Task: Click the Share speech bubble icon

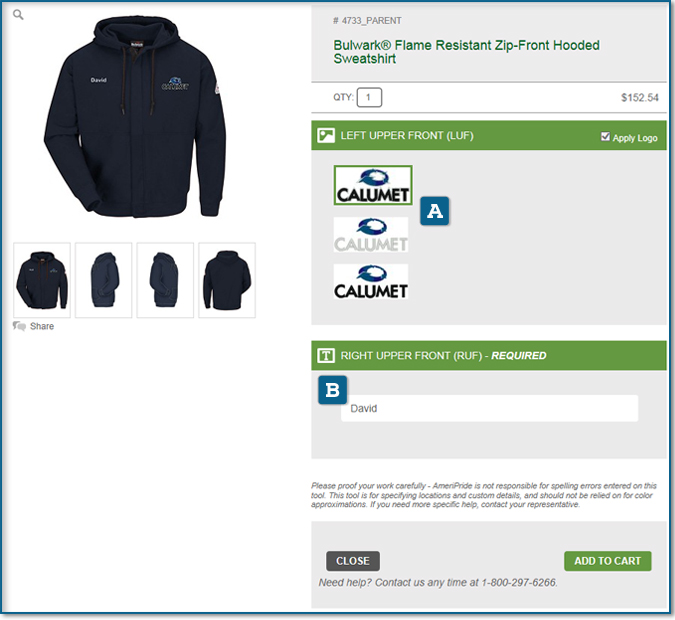Action: tap(19, 326)
